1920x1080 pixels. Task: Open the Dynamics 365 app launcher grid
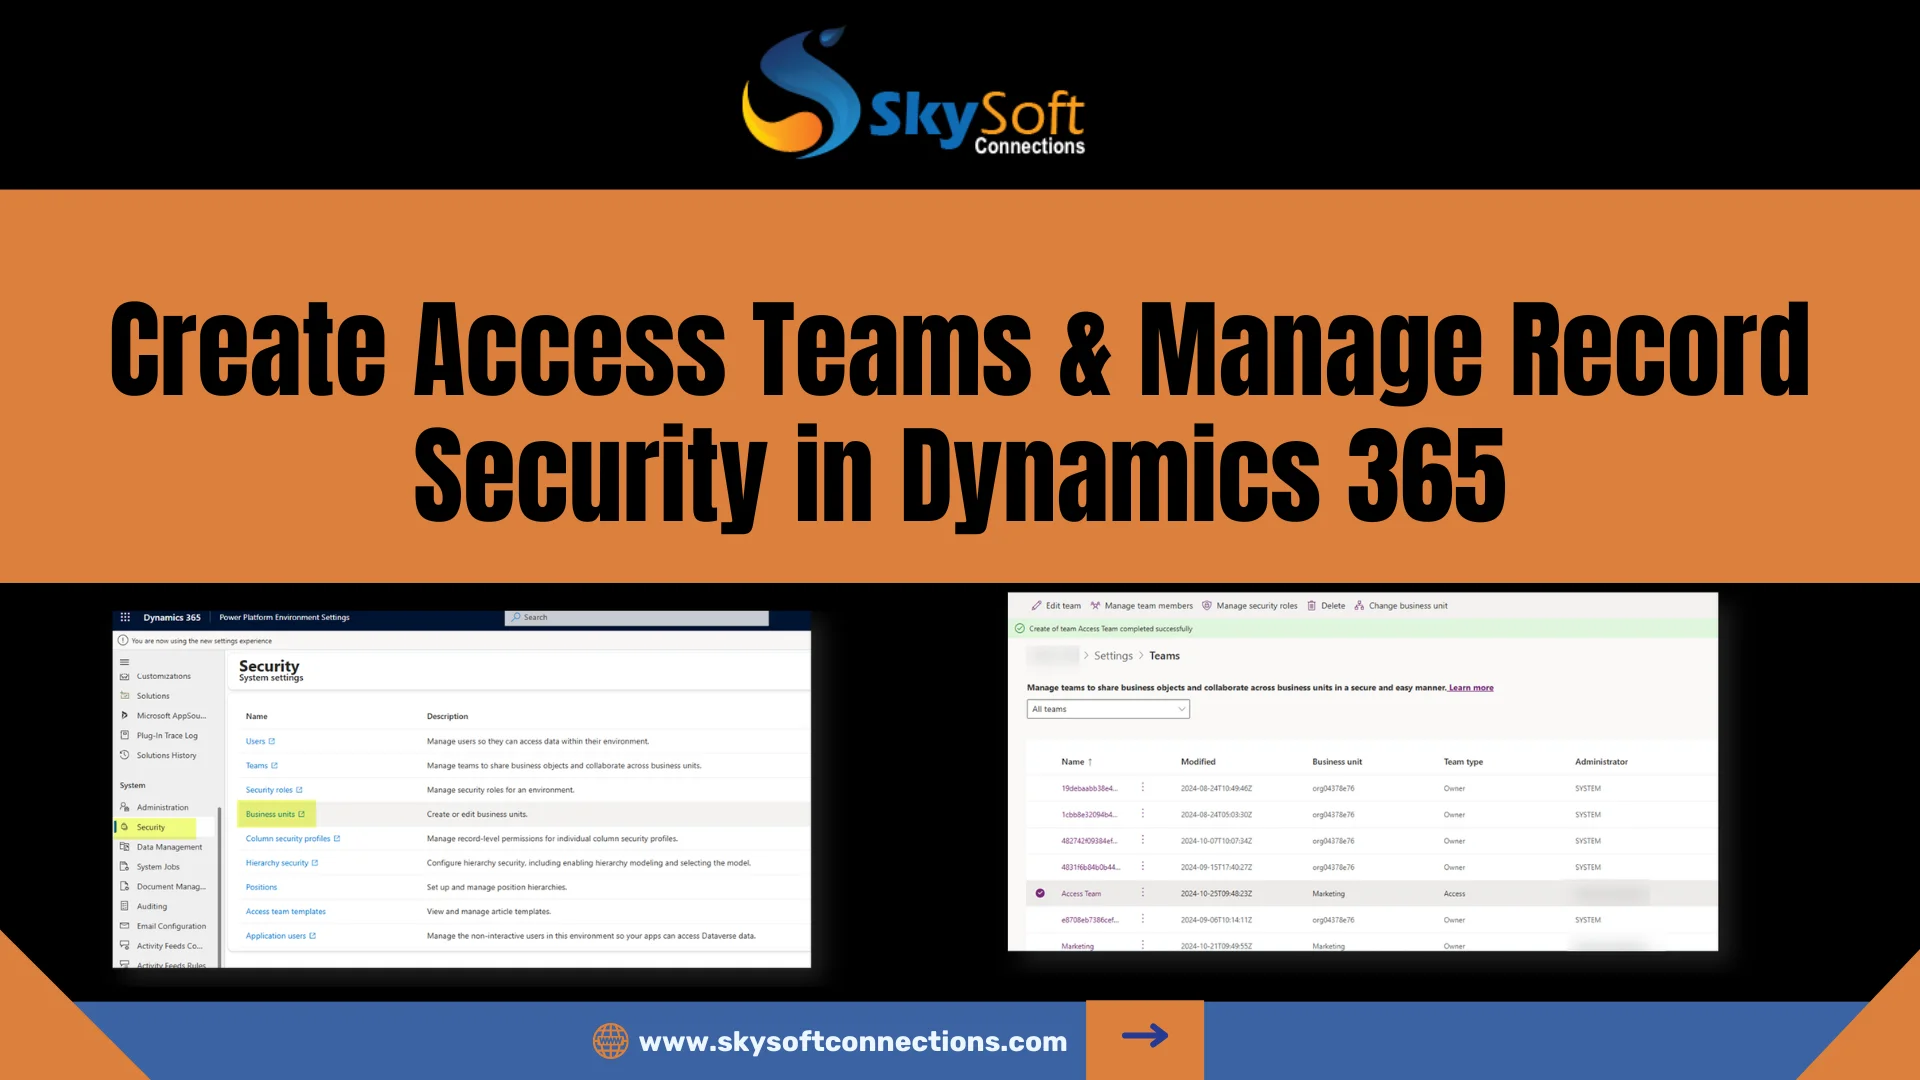pyautogui.click(x=125, y=617)
